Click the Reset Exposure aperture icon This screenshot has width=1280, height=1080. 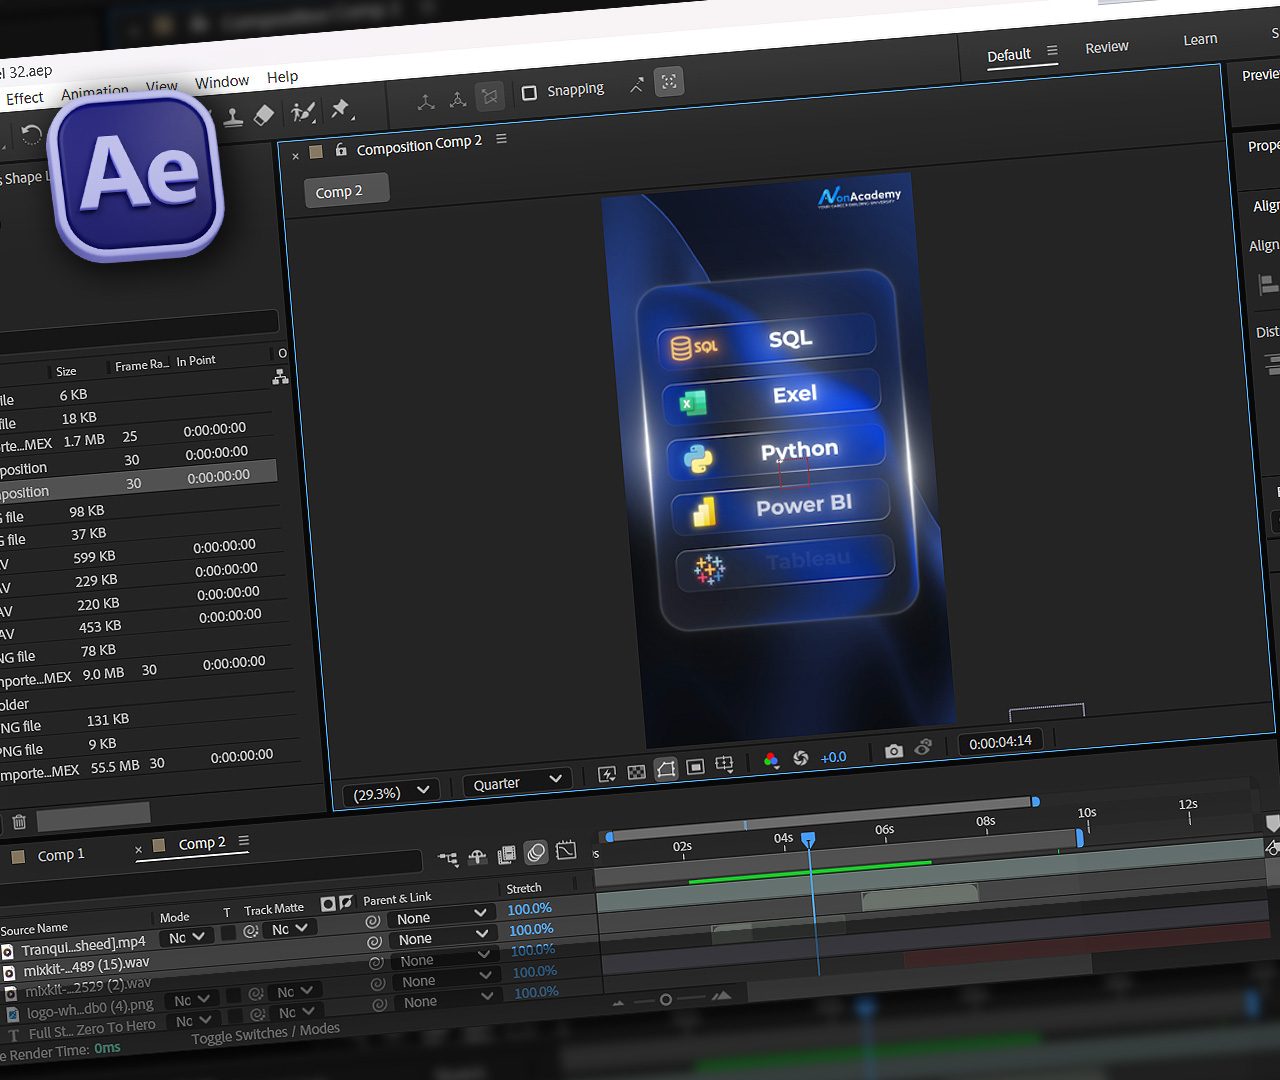coord(800,758)
